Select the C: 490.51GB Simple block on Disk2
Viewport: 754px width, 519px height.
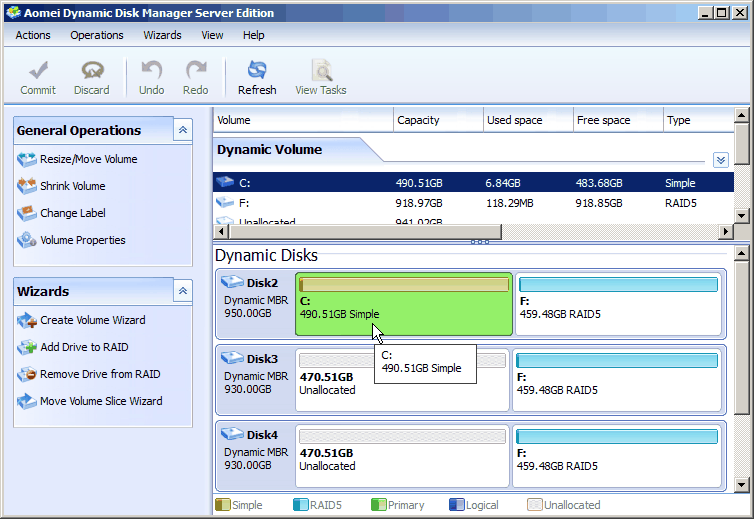click(x=404, y=304)
